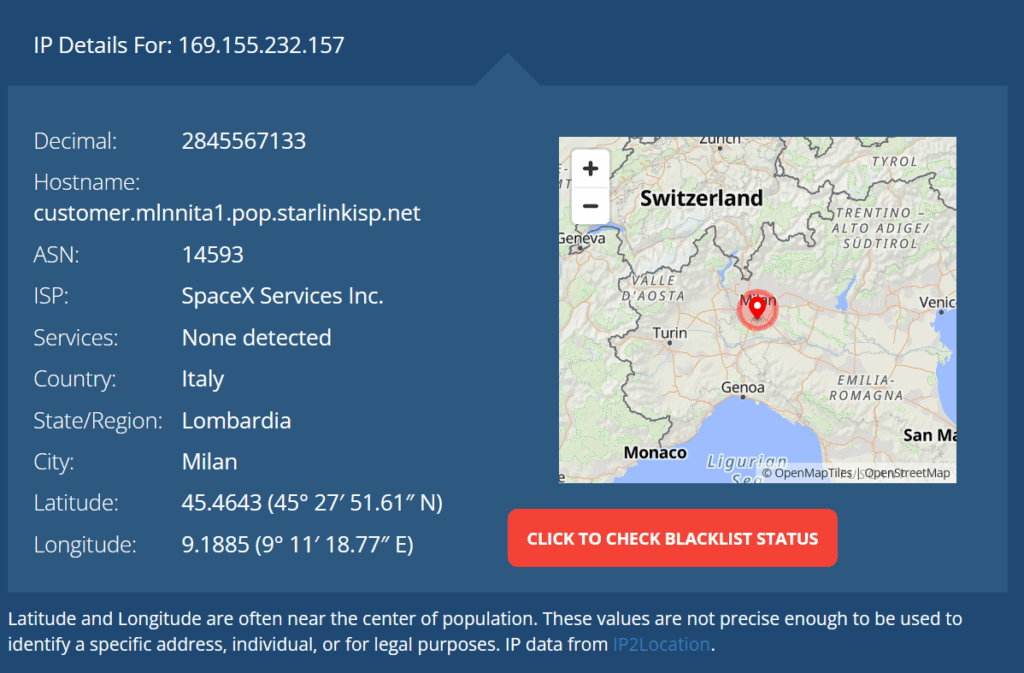
Task: Click the Emilia-Romagna region label on map
Action: pos(865,388)
